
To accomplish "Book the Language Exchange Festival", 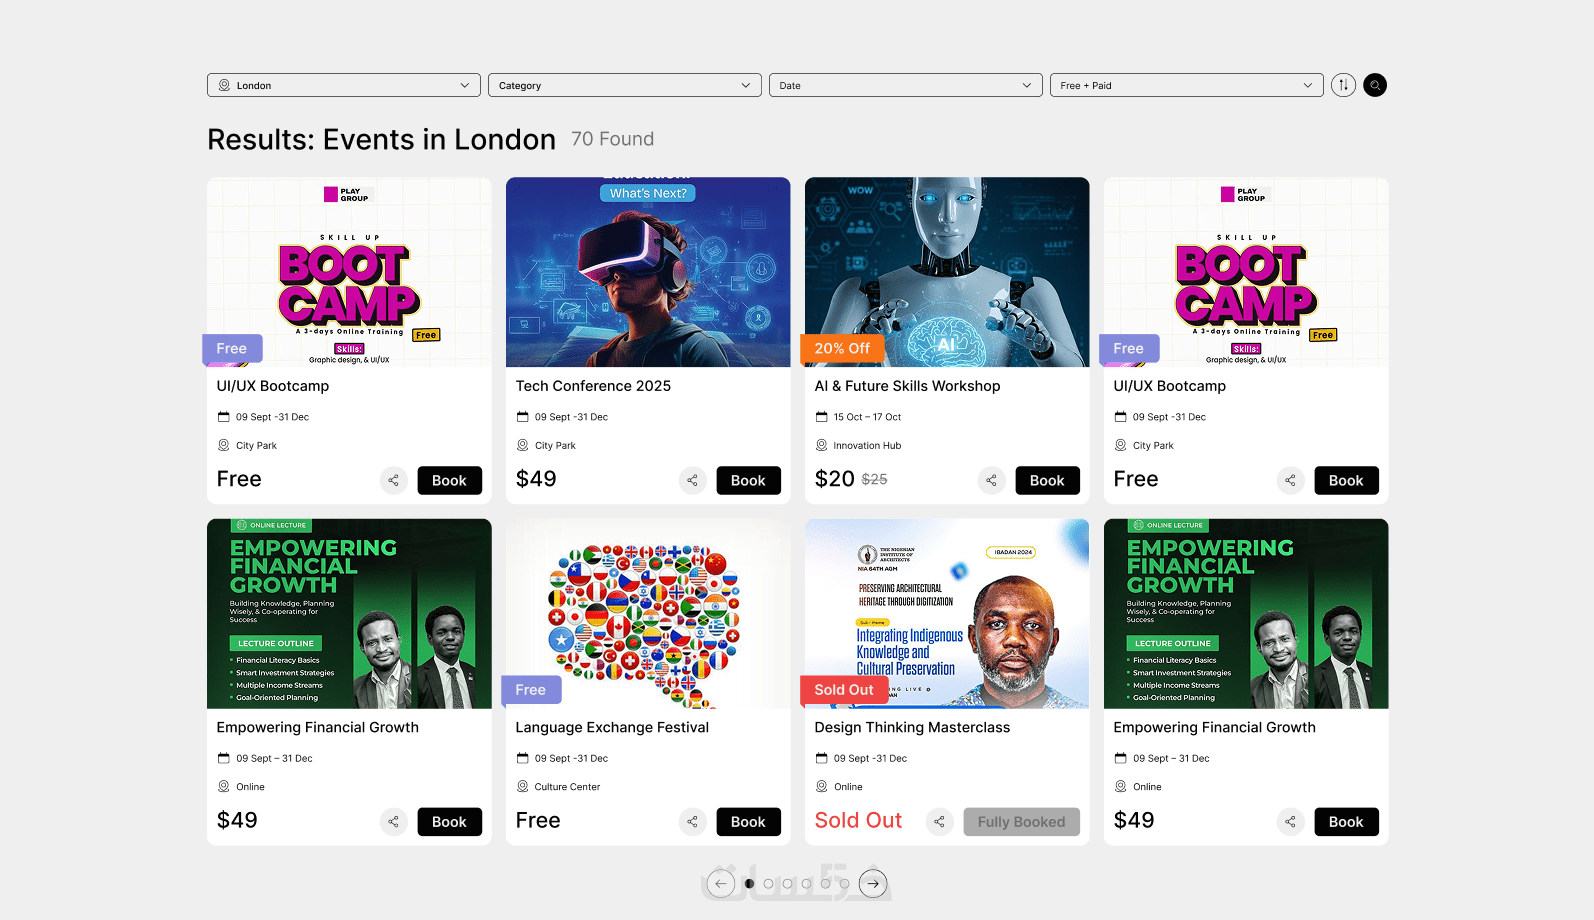I will pos(748,821).
